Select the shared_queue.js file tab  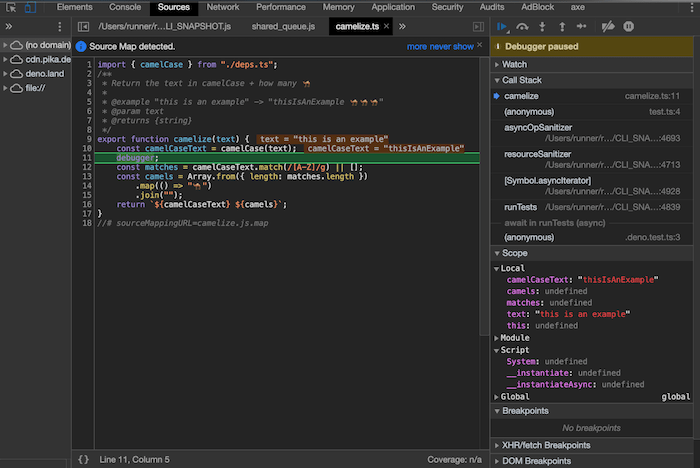[x=283, y=26]
